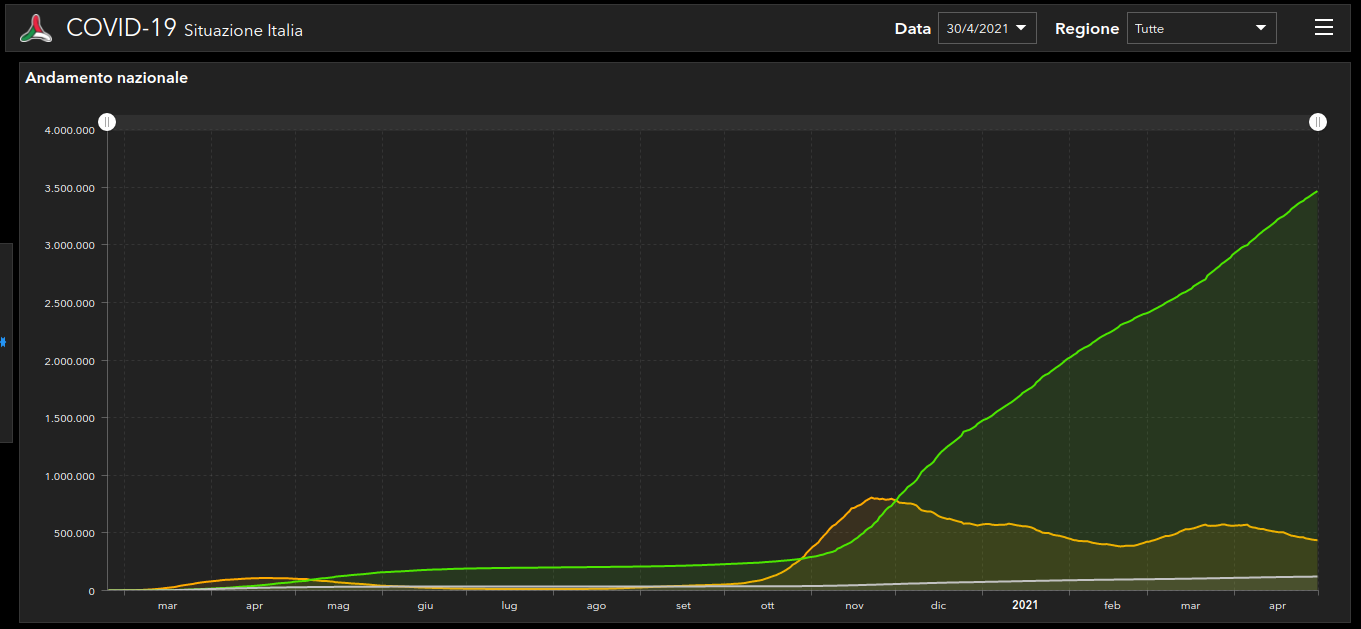
Task: Open the hamburger menu
Action: click(1323, 28)
